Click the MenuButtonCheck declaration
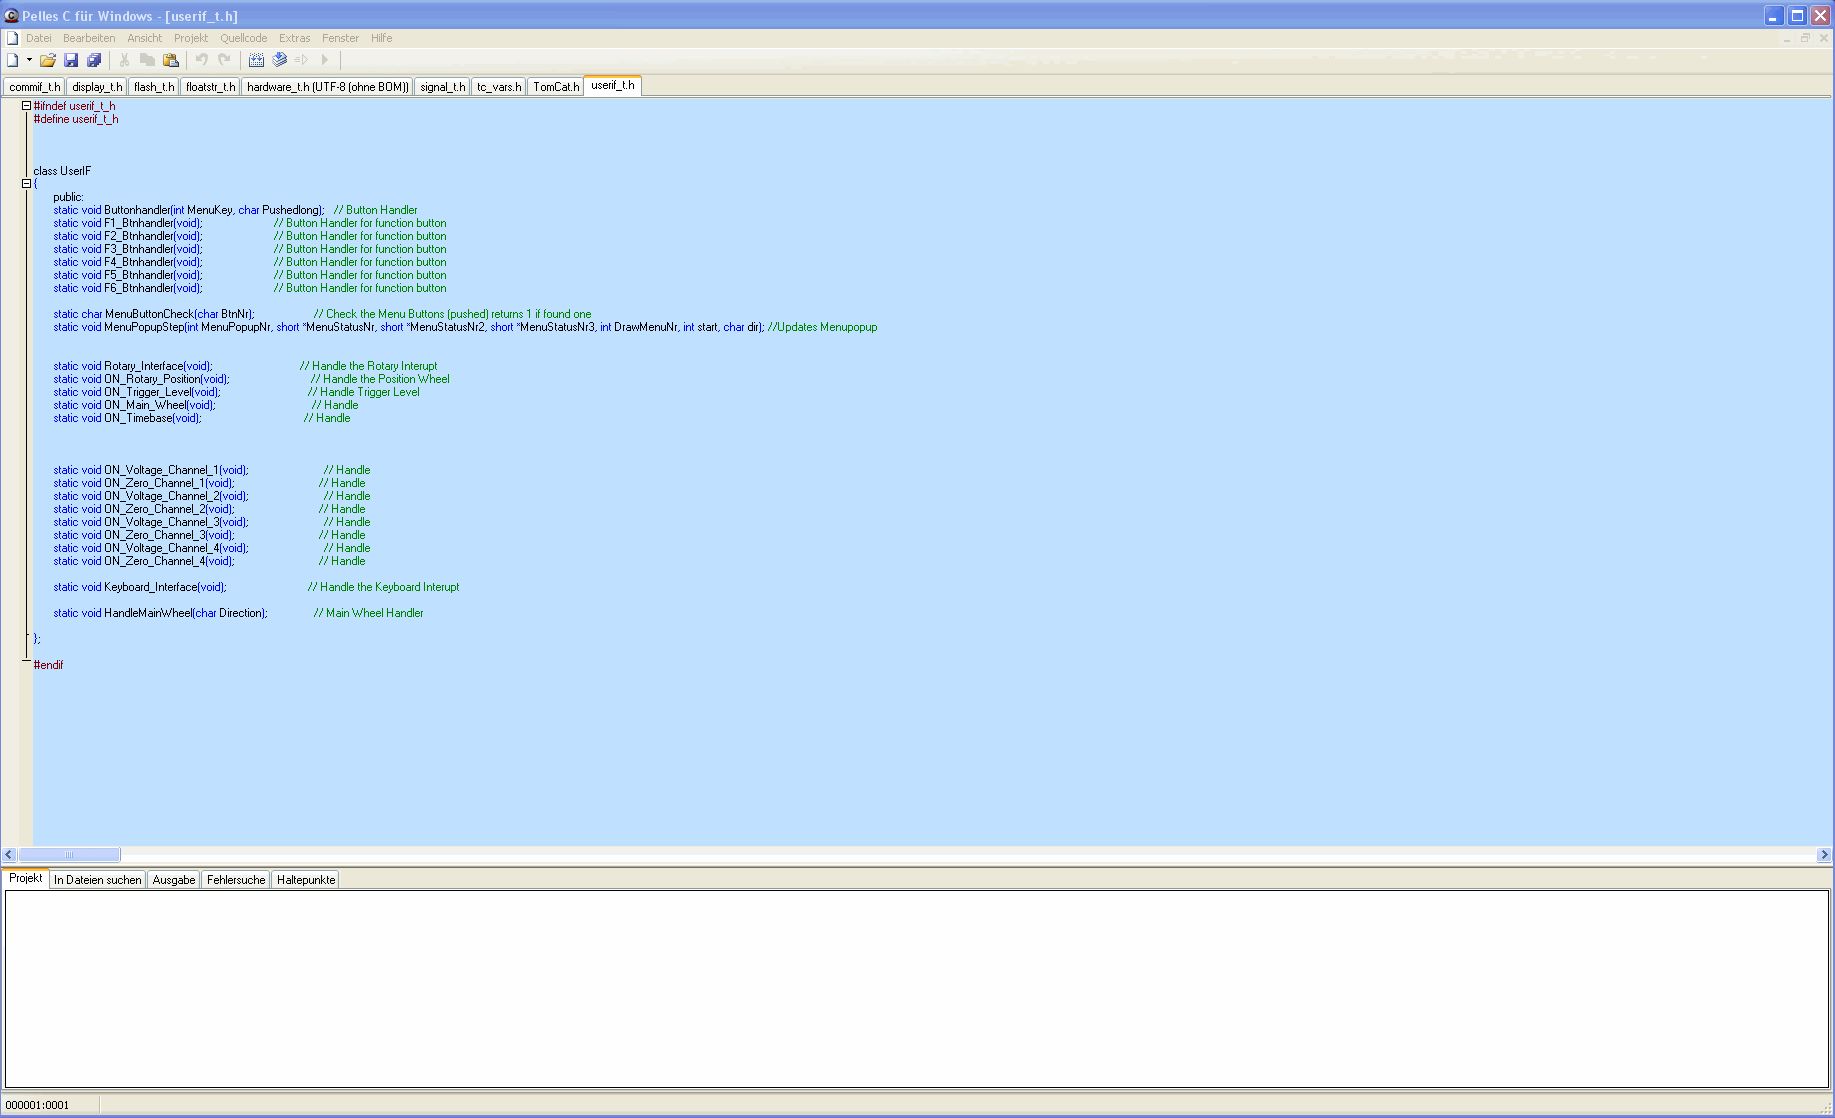This screenshot has width=1835, height=1118. [x=154, y=314]
